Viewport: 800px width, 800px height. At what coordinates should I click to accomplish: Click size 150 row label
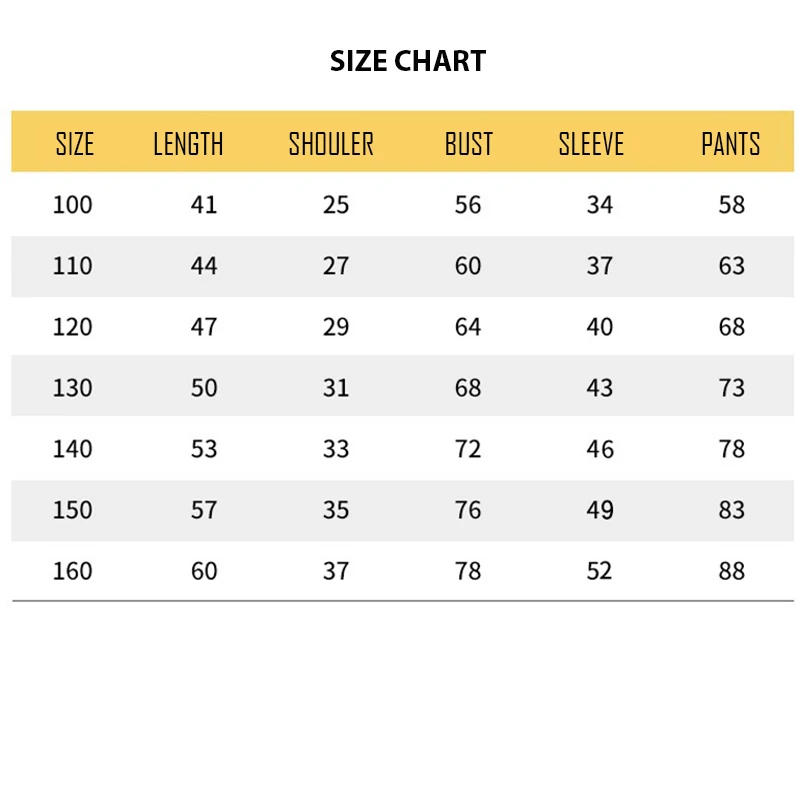click(x=72, y=510)
